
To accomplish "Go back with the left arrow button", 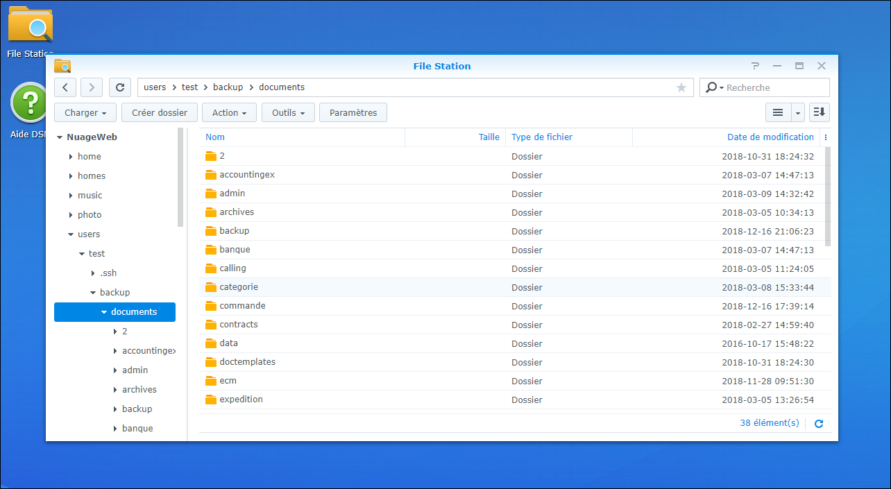I will [x=65, y=87].
